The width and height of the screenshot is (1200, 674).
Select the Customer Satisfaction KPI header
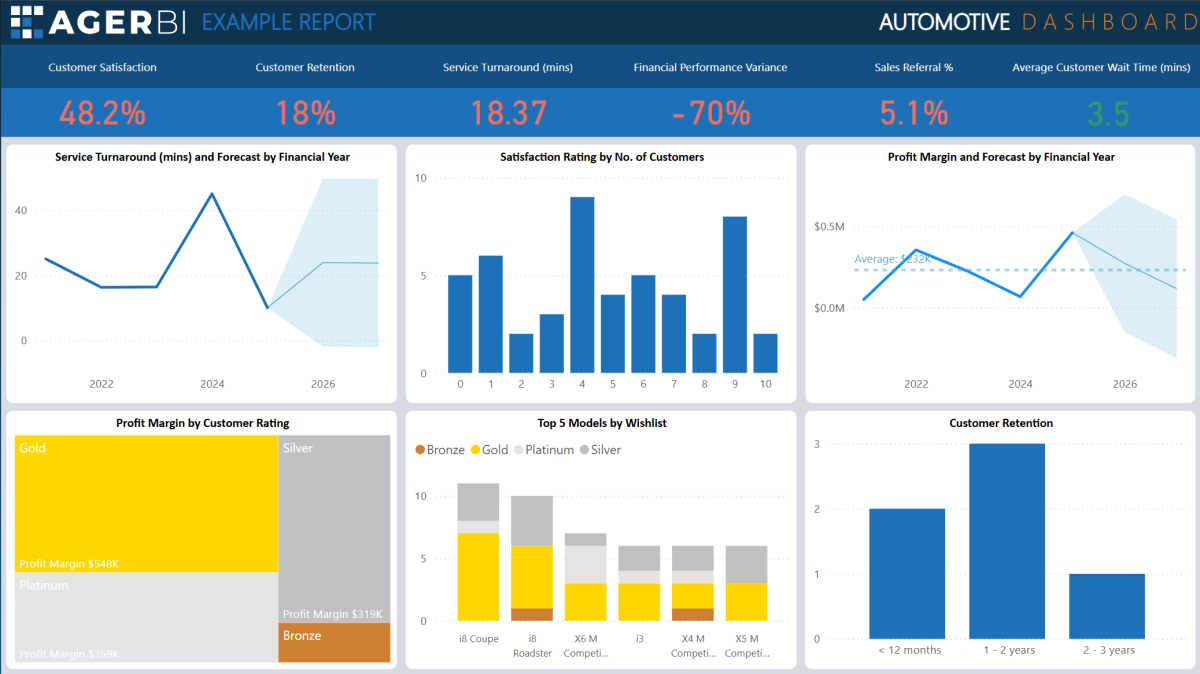point(101,67)
